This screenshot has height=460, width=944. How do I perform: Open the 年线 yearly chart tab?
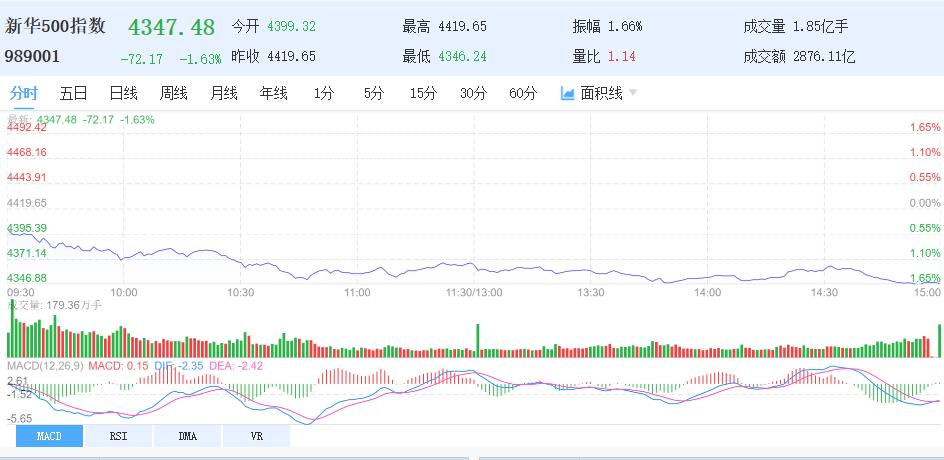click(x=273, y=93)
